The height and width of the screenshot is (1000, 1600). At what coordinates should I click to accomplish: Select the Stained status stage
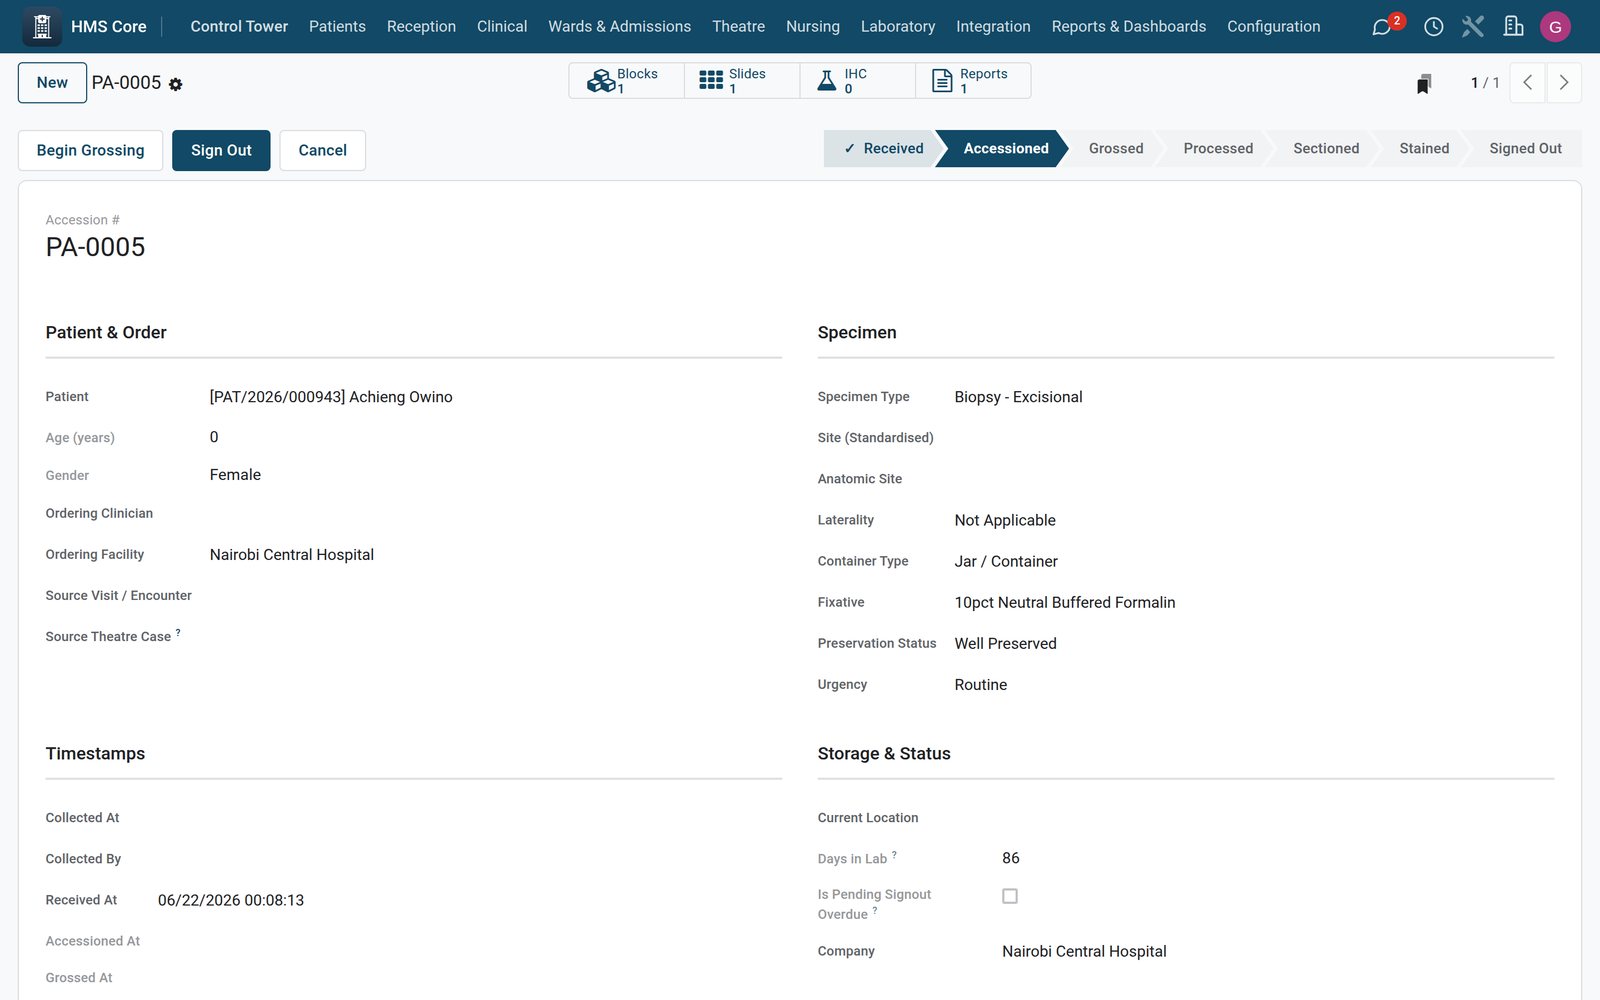[x=1423, y=148]
